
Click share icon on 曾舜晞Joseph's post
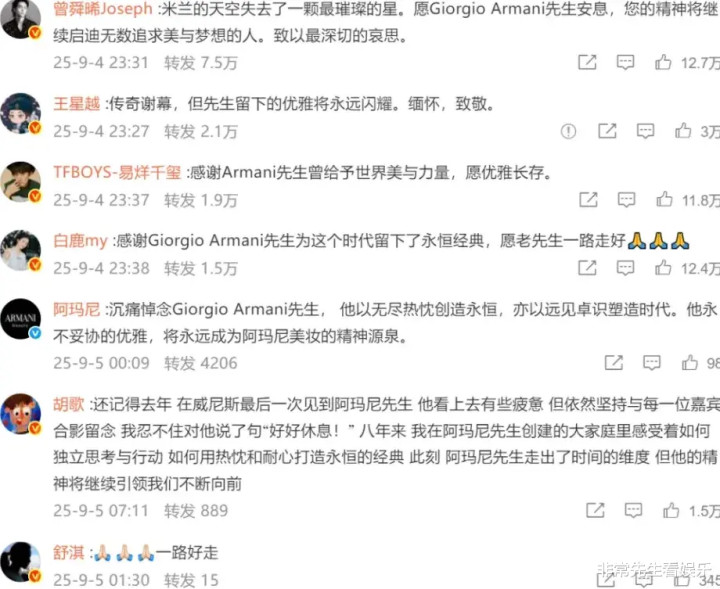point(587,62)
